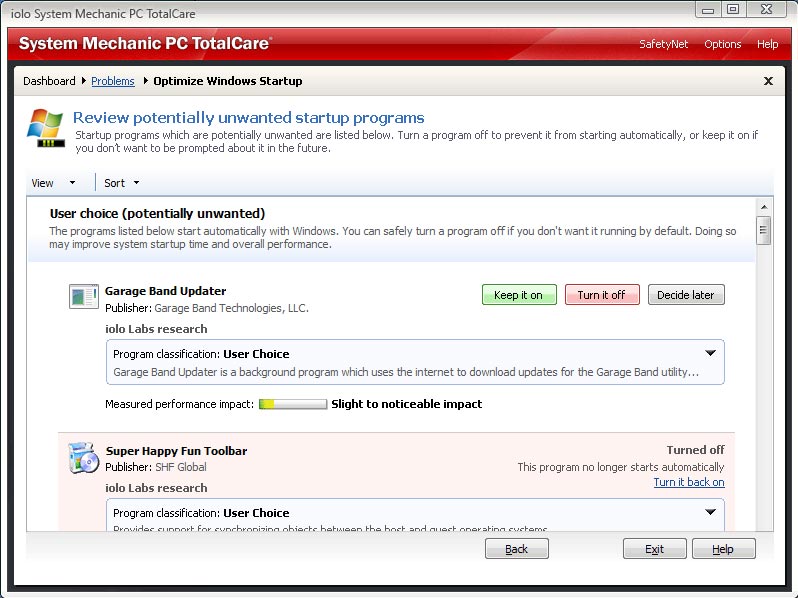Turn off Garage Band Updater
The image size is (798, 598).
[602, 295]
